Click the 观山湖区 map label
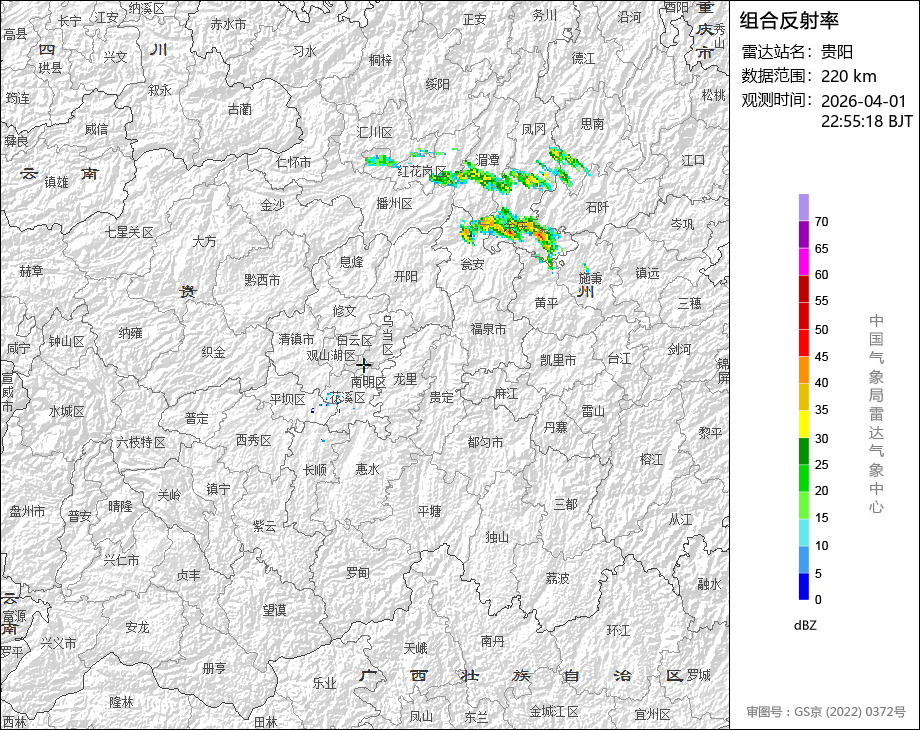The image size is (920, 730). [331, 356]
